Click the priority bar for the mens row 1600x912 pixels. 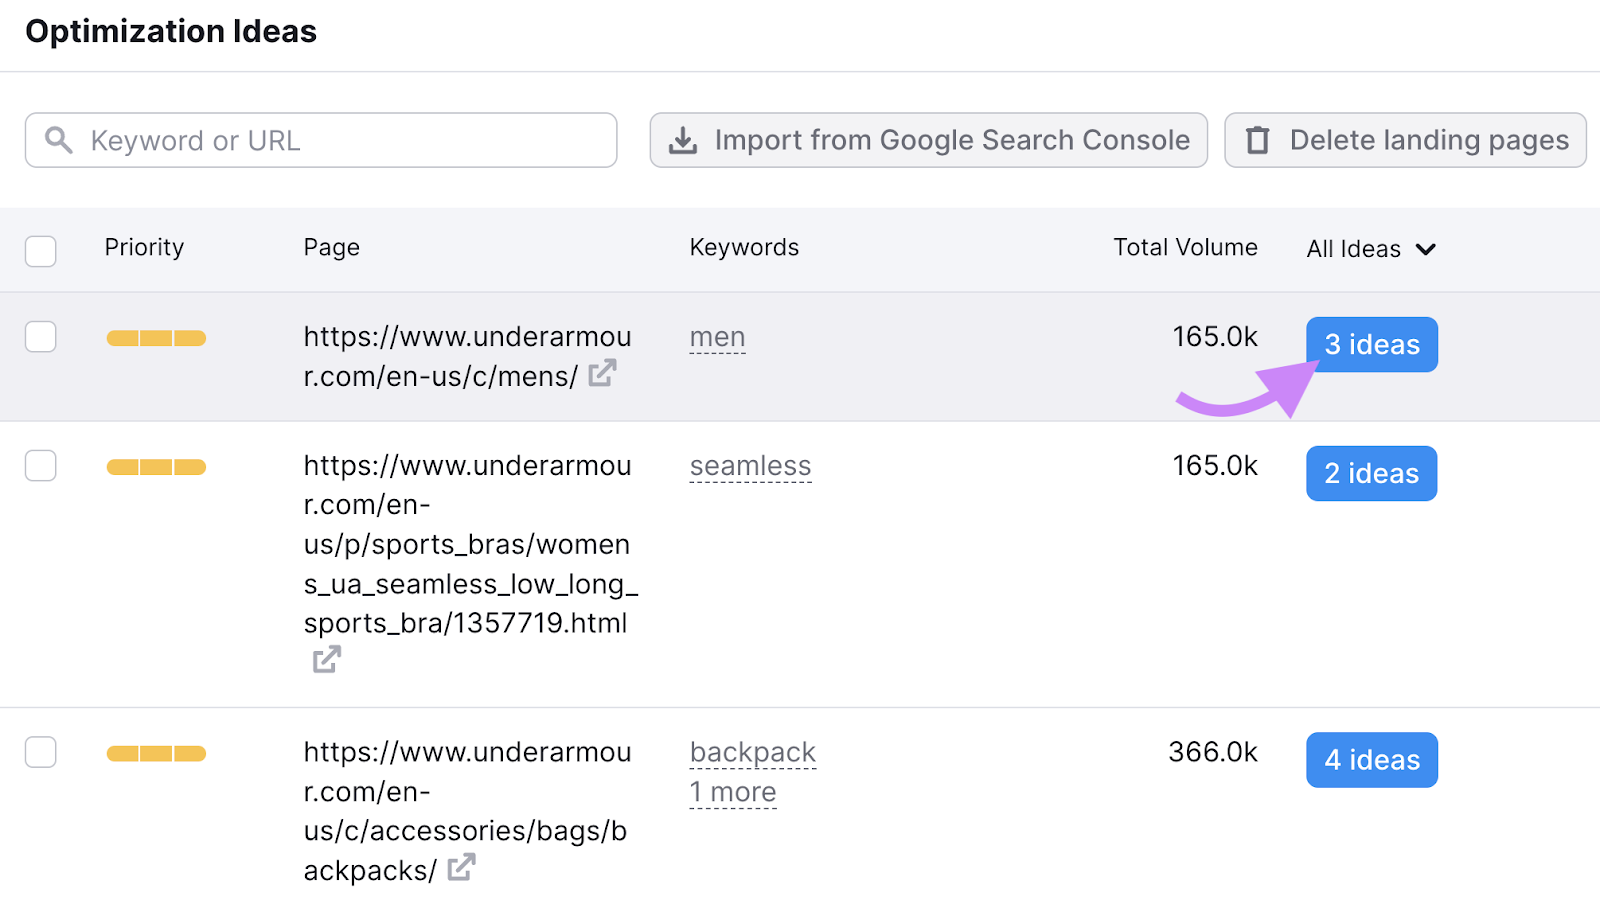[156, 338]
